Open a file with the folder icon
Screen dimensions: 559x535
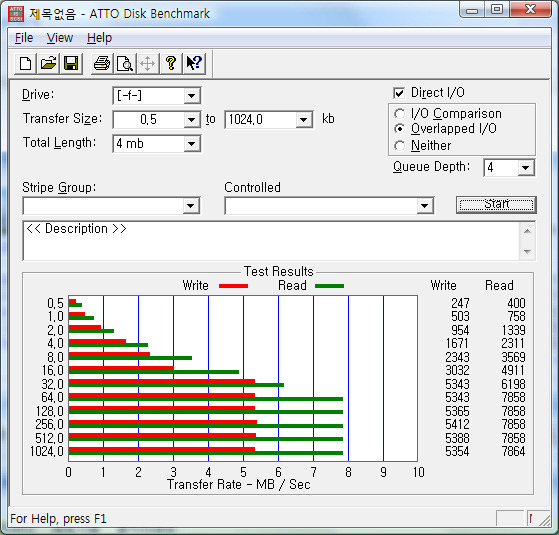[48, 64]
